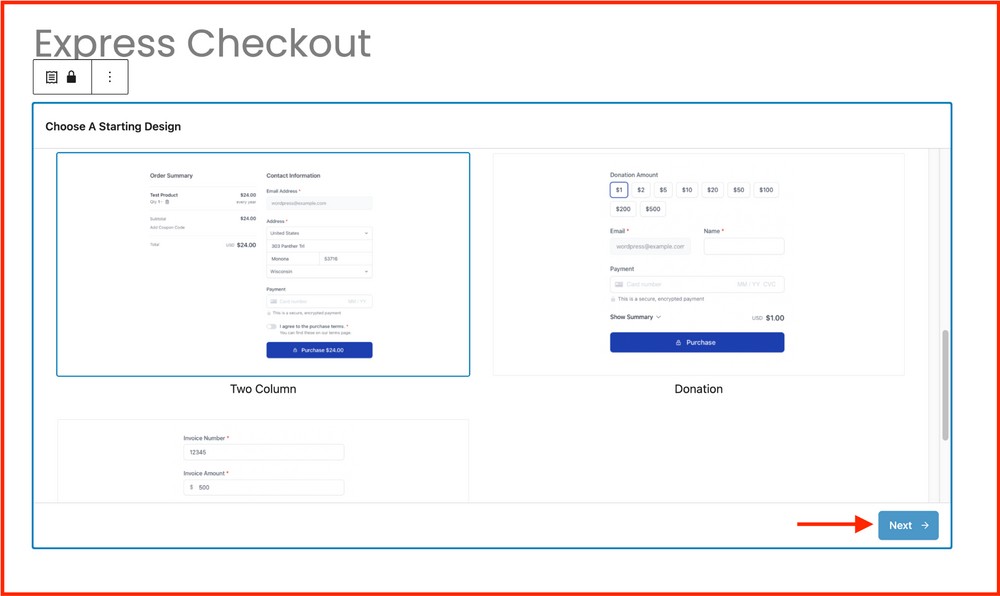This screenshot has height=596, width=1000.
Task: Click the block lock icon in the toolbar
Action: (x=70, y=77)
